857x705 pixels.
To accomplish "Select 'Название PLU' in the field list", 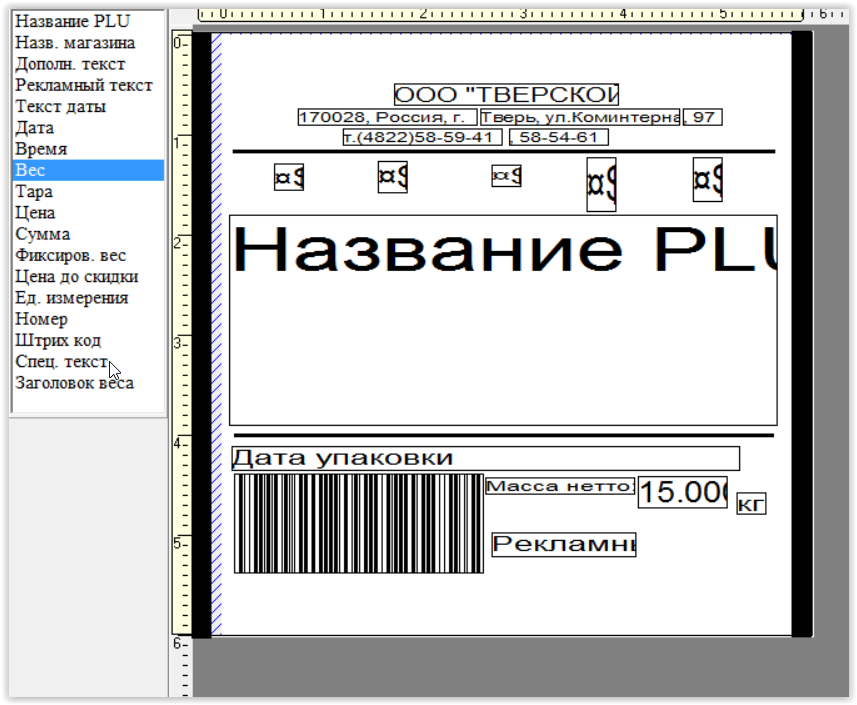I will pyautogui.click(x=72, y=21).
